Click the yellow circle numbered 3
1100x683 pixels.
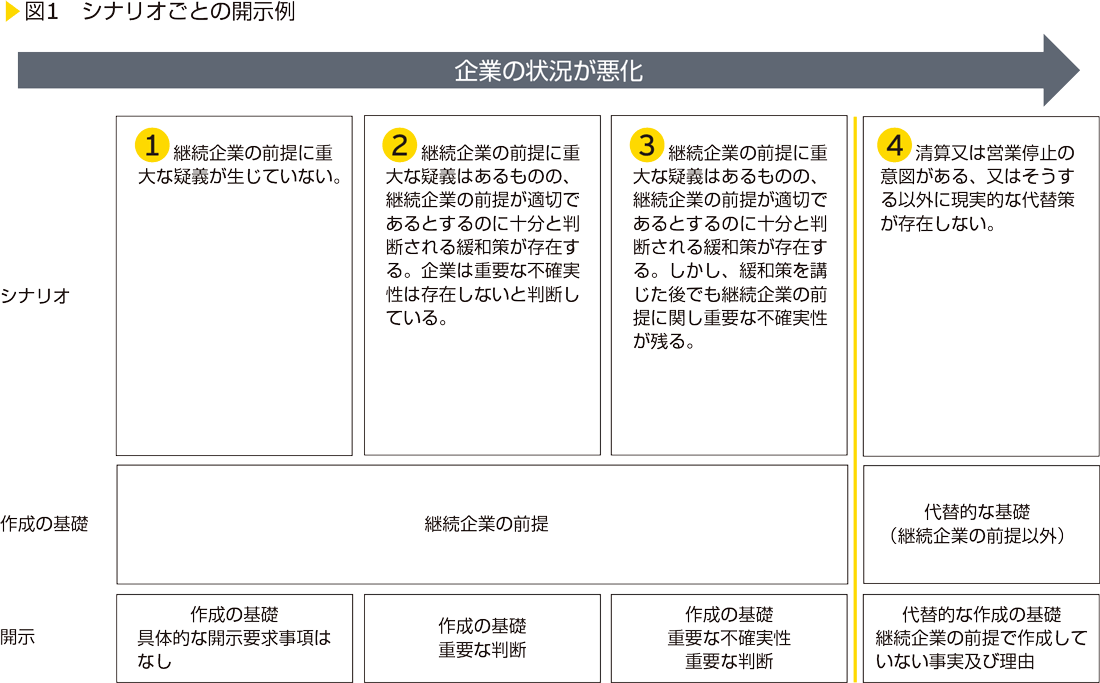647,145
